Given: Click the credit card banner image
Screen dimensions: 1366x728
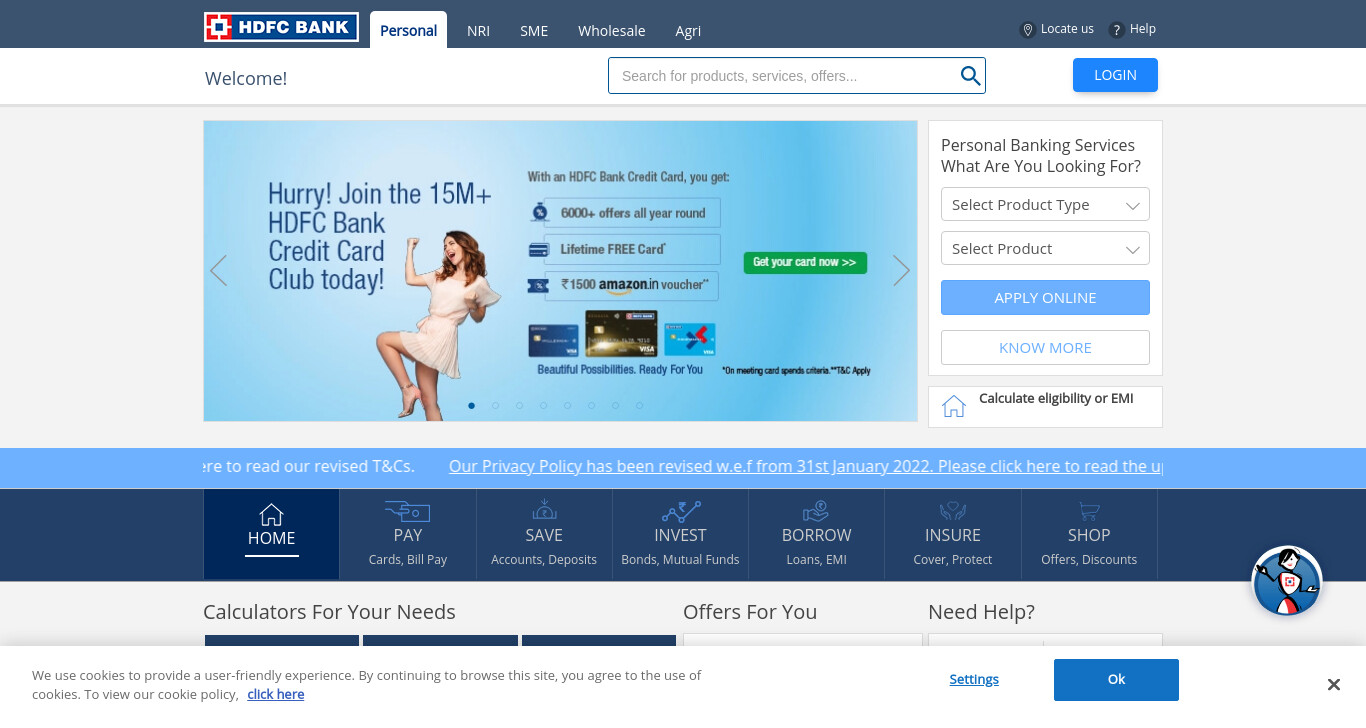Looking at the screenshot, I should tap(560, 271).
